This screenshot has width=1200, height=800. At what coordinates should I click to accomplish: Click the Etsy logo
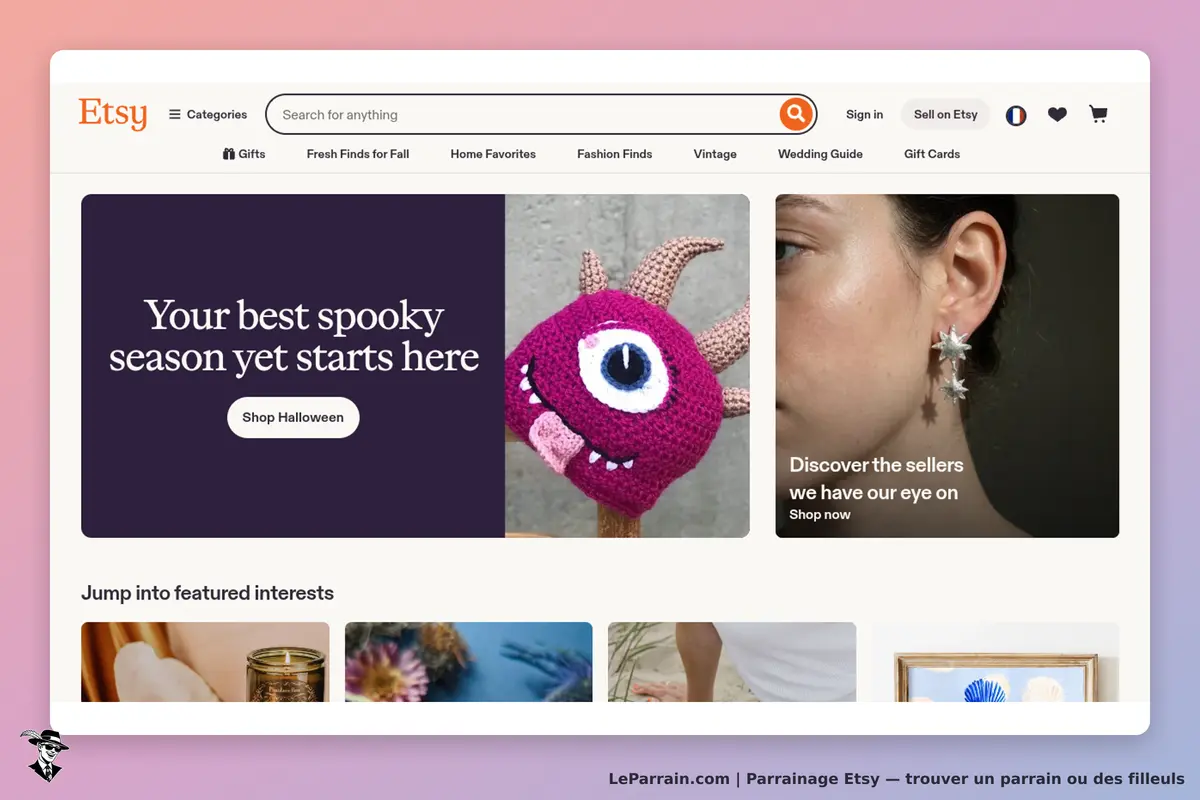point(113,114)
